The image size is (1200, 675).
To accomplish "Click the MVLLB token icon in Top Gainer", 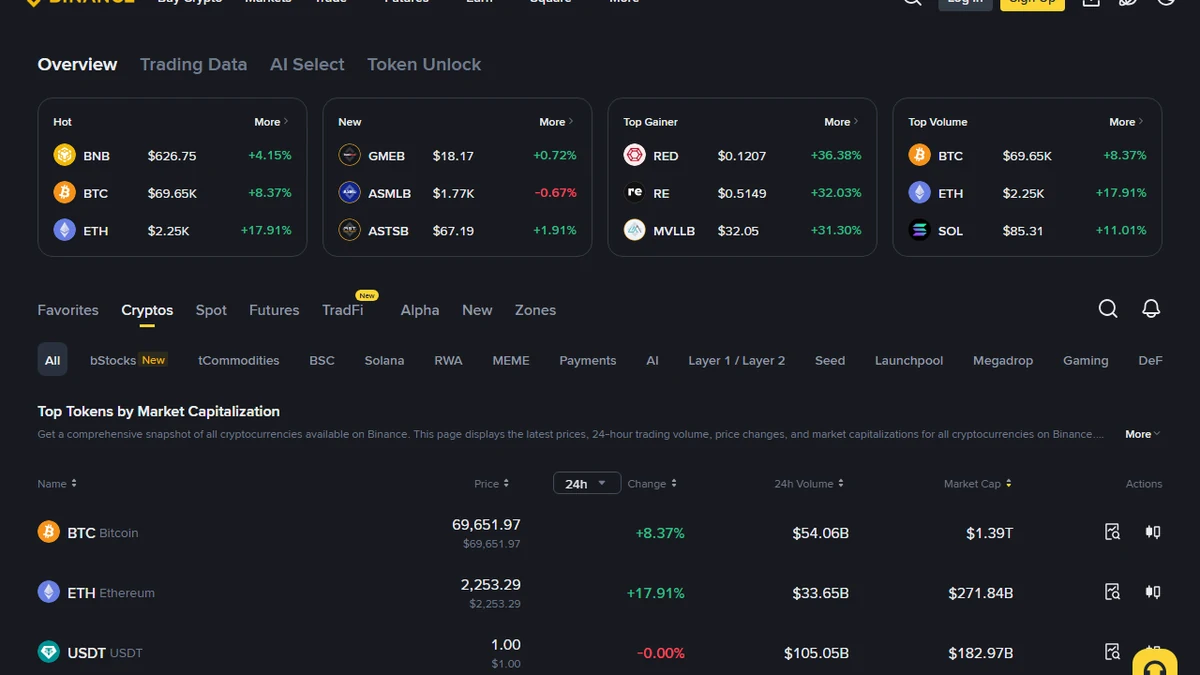I will click(634, 230).
